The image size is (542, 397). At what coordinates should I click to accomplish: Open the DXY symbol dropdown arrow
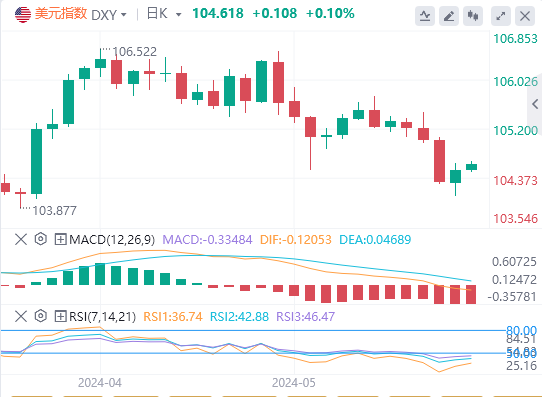pyautogui.click(x=123, y=15)
